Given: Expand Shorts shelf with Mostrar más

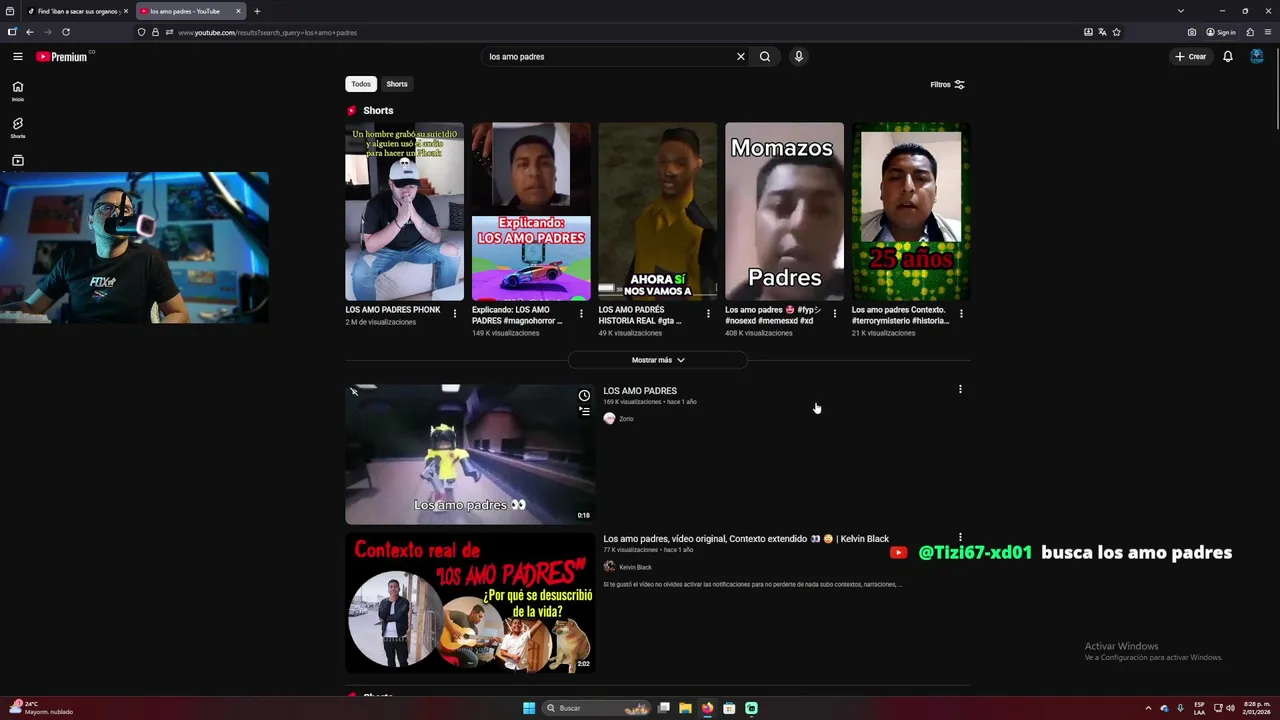Looking at the screenshot, I should (x=658, y=360).
